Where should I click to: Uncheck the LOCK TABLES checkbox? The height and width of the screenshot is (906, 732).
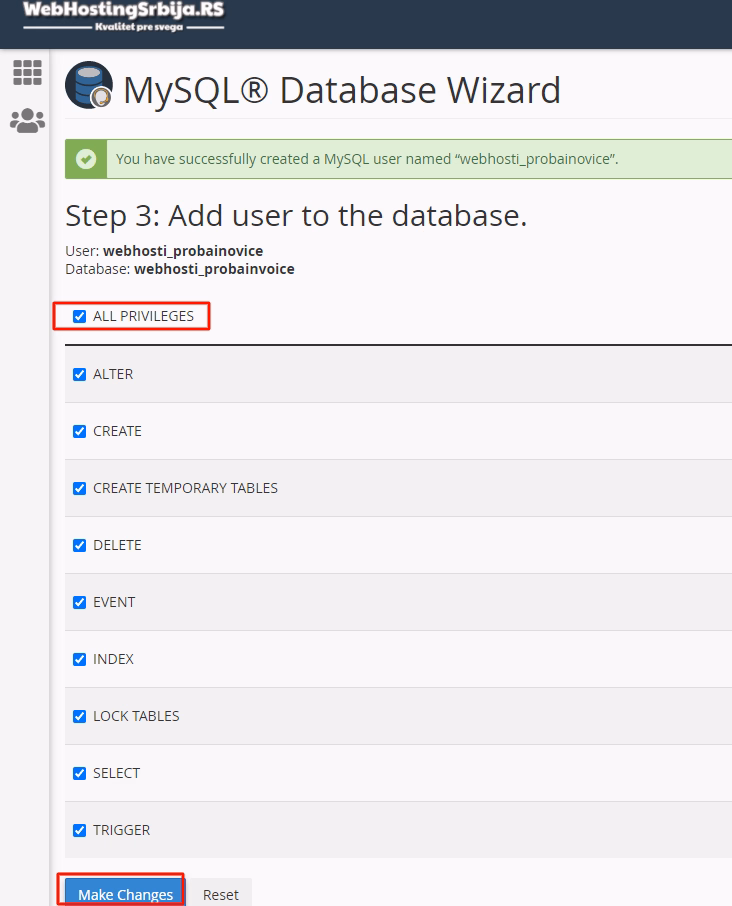pos(80,716)
